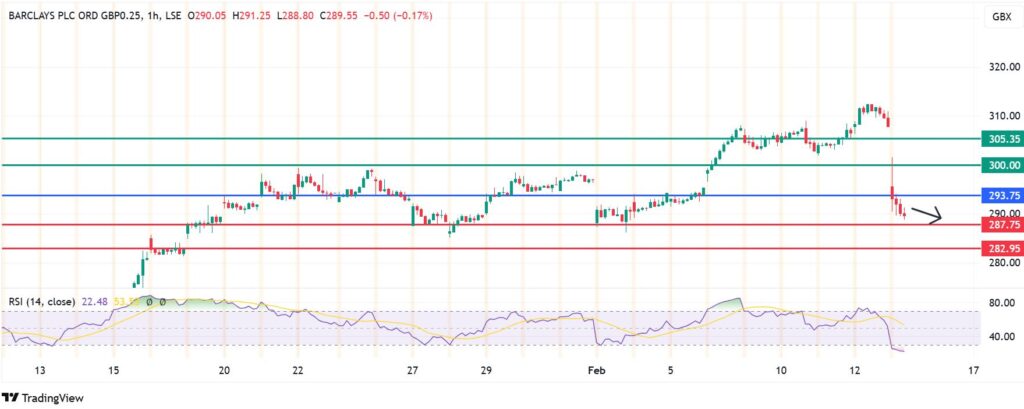Click date 17 on the time axis
1024x409 pixels.
pyautogui.click(x=973, y=370)
